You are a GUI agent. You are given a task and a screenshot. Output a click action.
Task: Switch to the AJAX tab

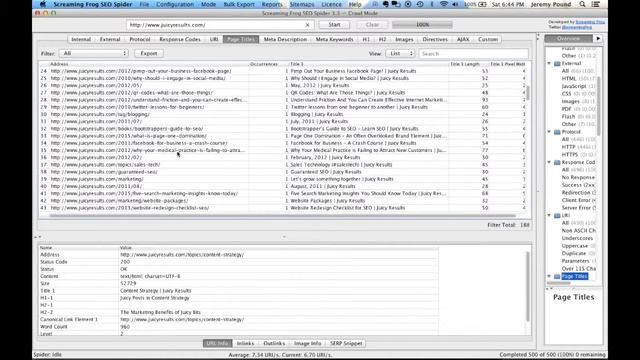463,40
